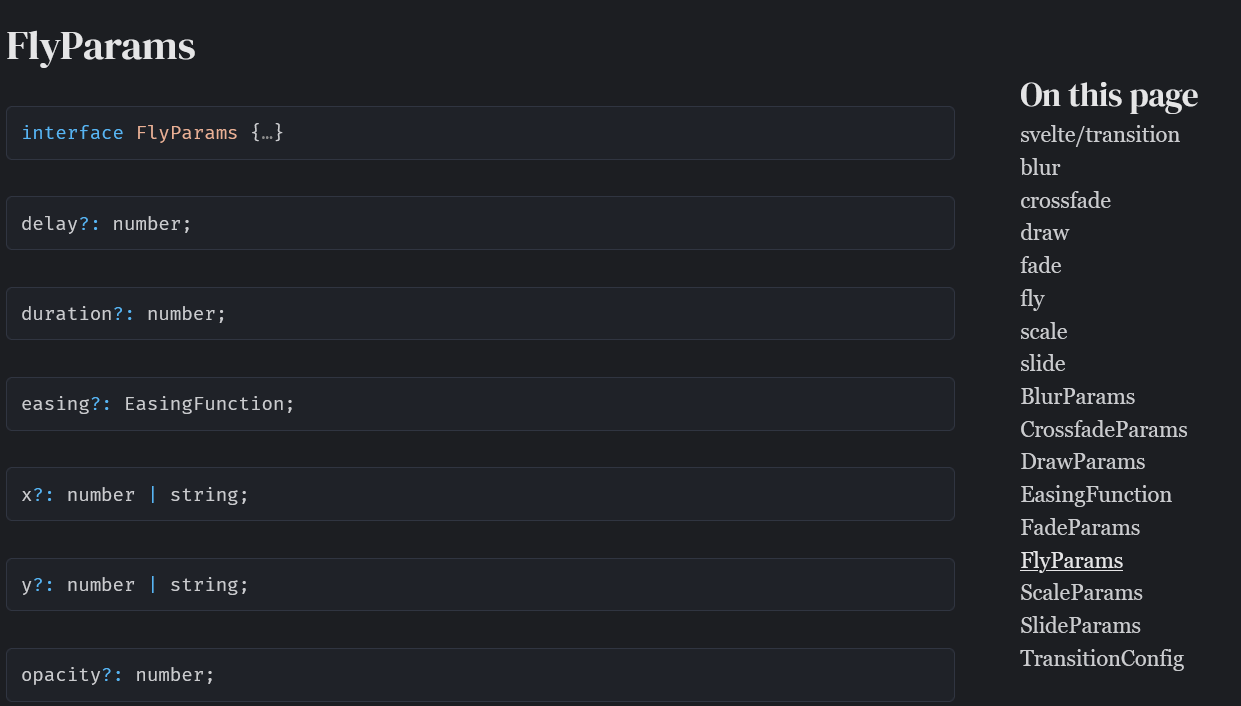Open CrossfadeParams from the outline
1241x706 pixels.
pyautogui.click(x=1103, y=430)
